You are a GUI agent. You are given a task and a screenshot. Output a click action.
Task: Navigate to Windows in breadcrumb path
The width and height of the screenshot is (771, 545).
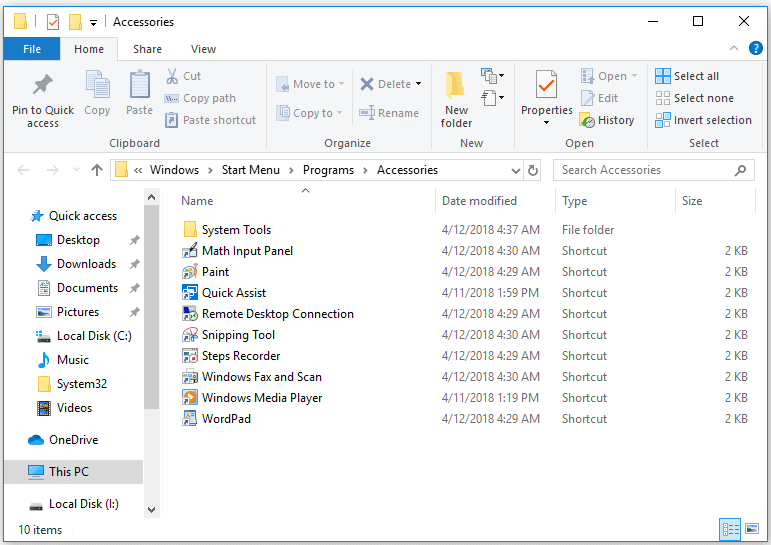pyautogui.click(x=175, y=170)
